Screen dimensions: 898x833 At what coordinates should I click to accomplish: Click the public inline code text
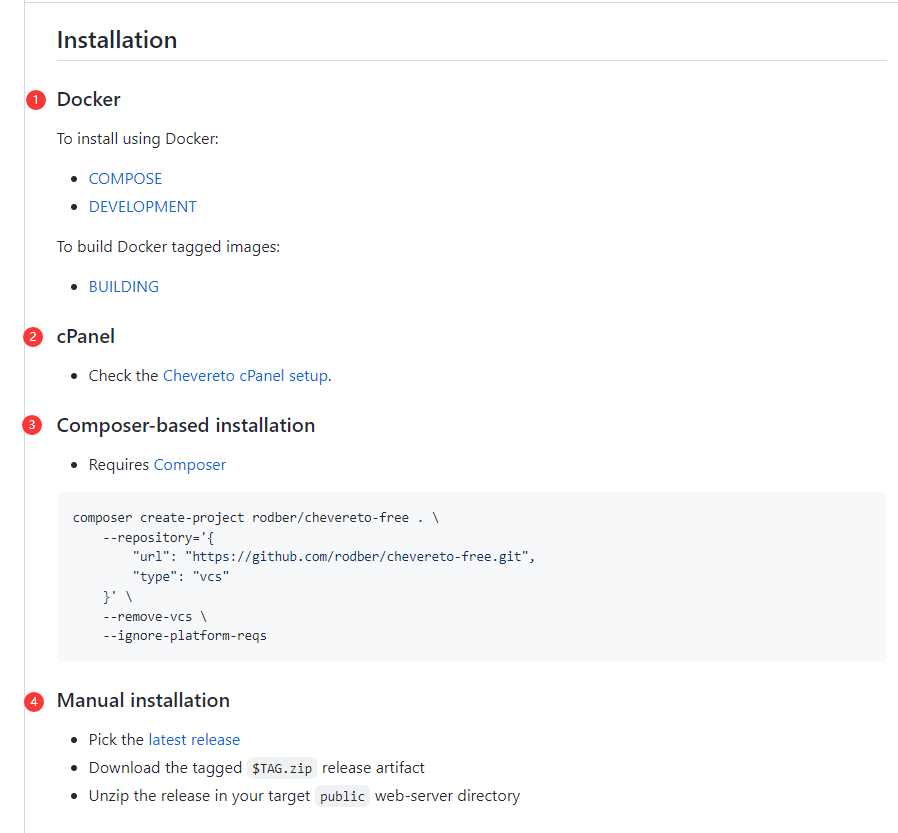(343, 797)
